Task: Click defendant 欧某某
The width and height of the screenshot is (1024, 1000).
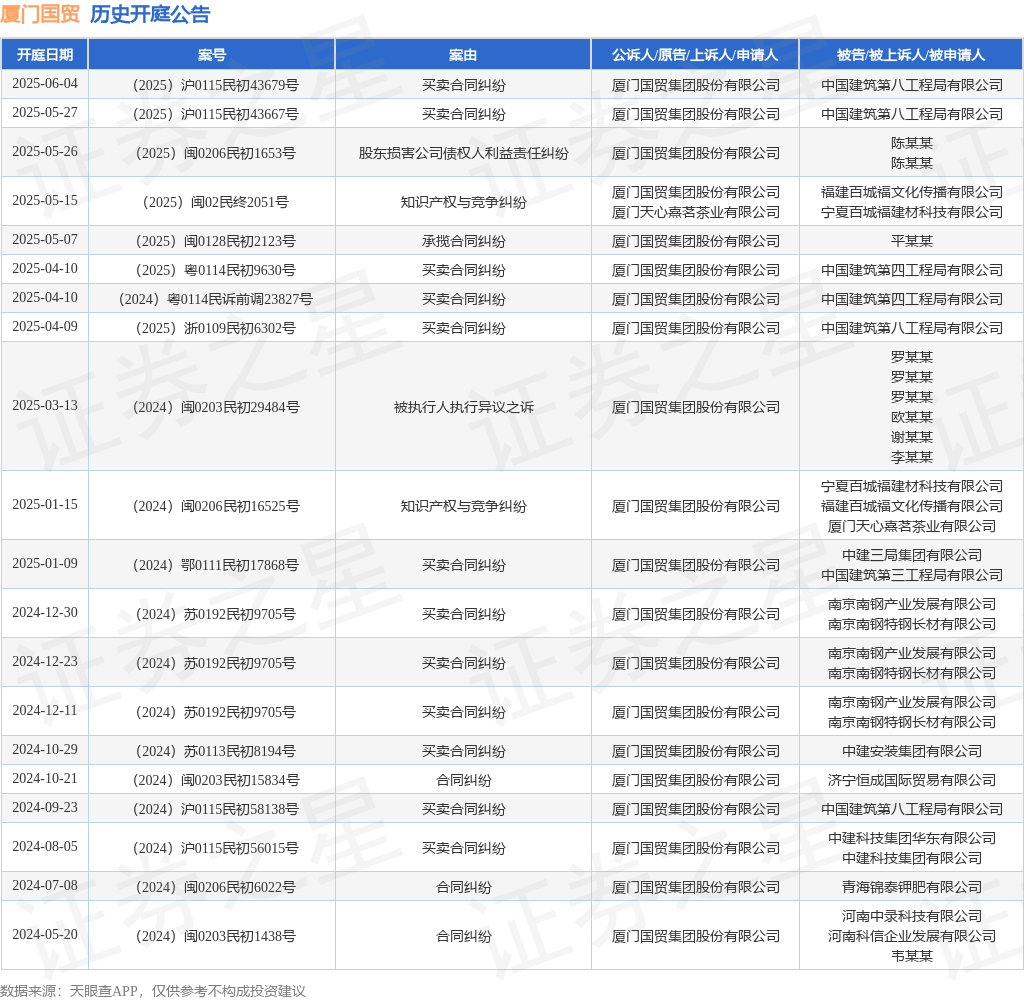Action: pos(912,417)
